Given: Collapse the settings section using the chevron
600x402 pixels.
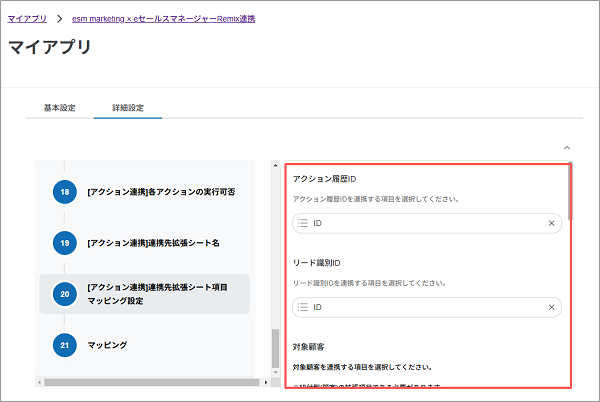Looking at the screenshot, I should point(567,147).
